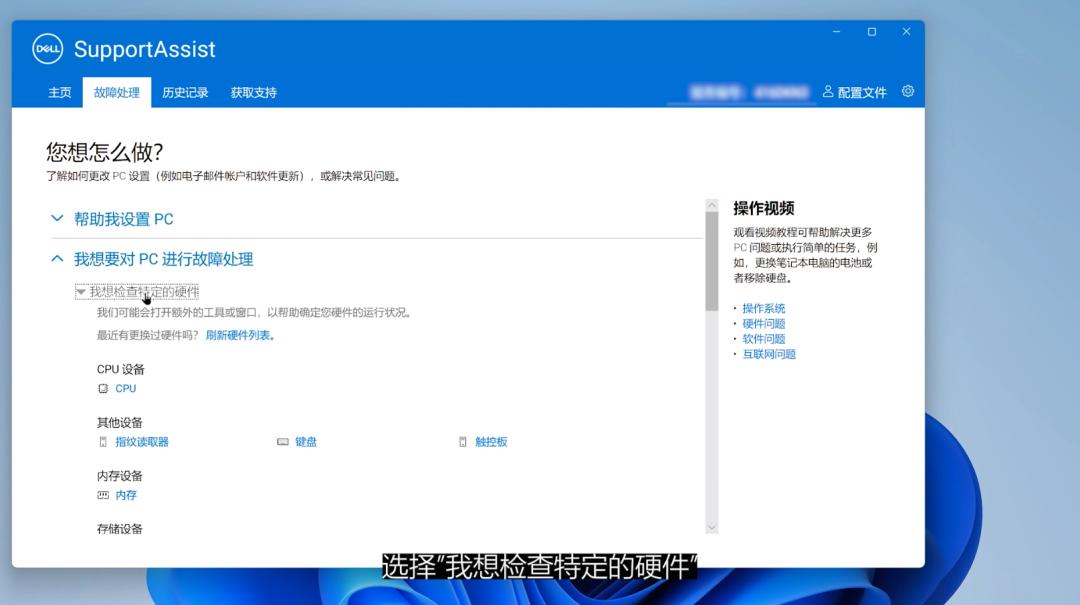Click the touchpad device icon
This screenshot has height=605, width=1080.
coord(461,441)
